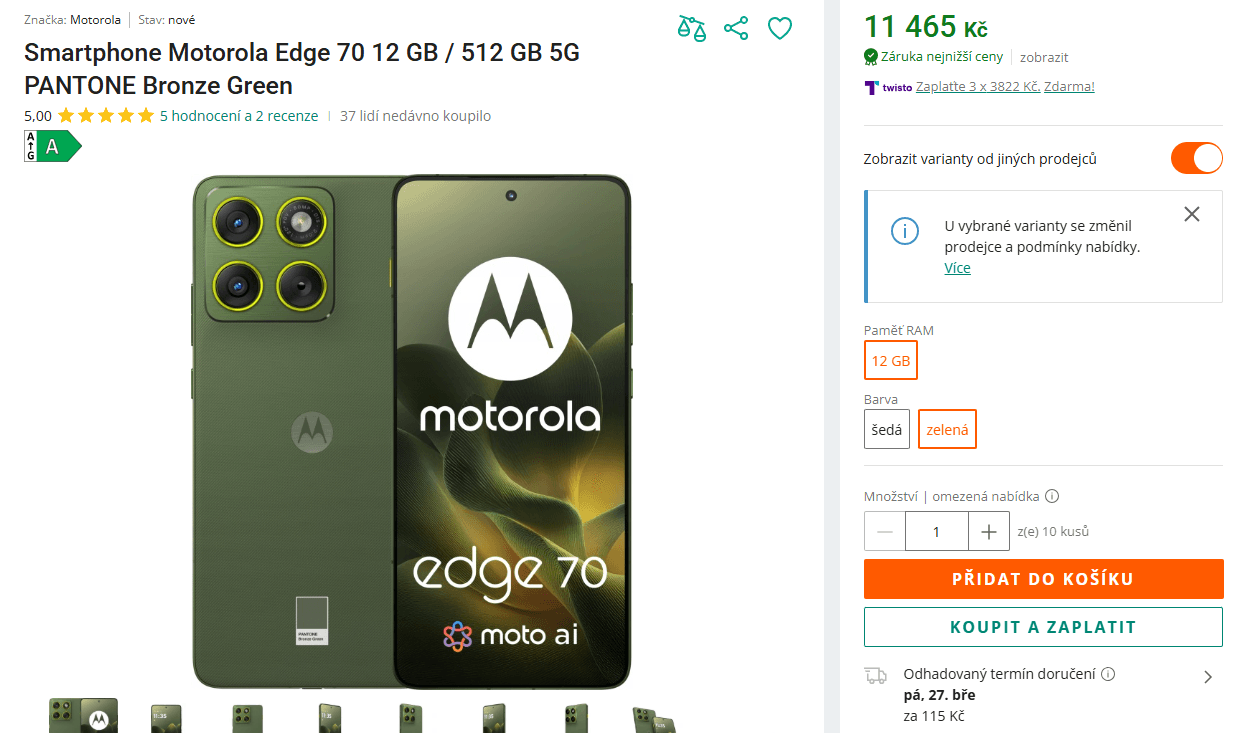Click KOUPIT A ZAPLATIT
This screenshot has height=733, width=1243.
coord(1043,627)
